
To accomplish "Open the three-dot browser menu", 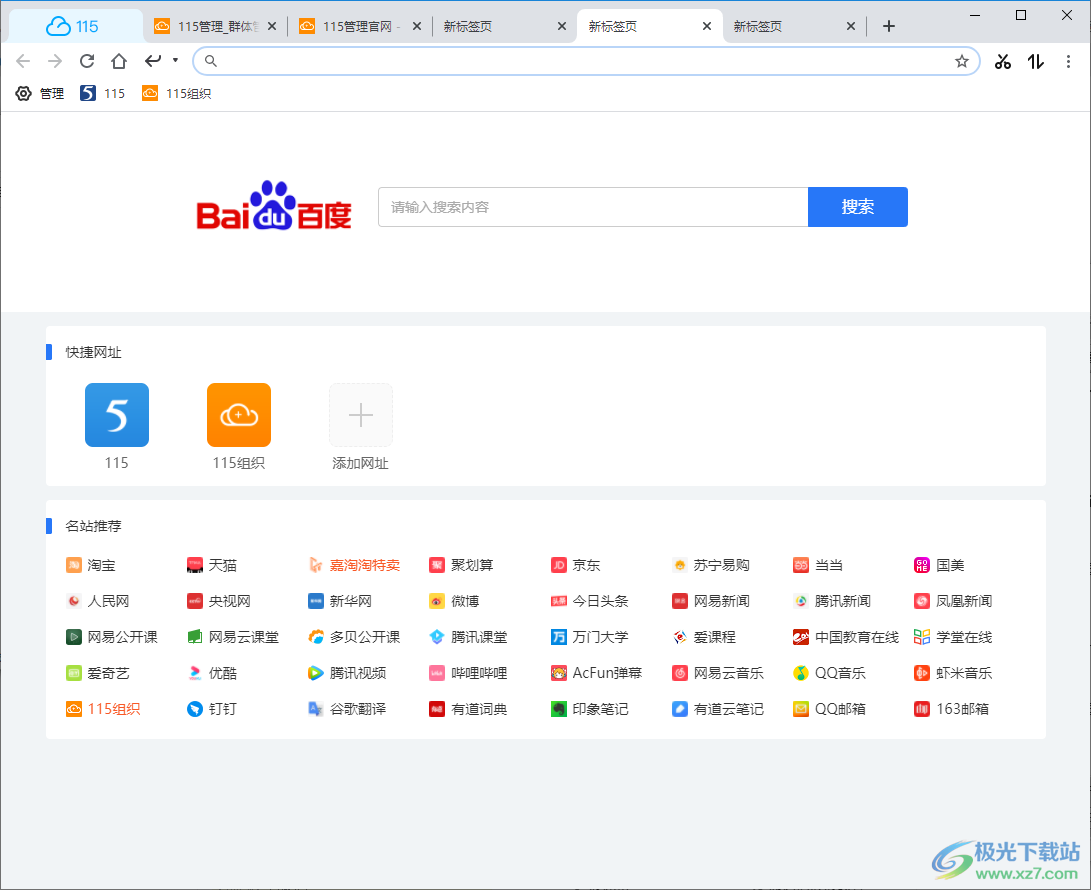I will [x=1068, y=62].
